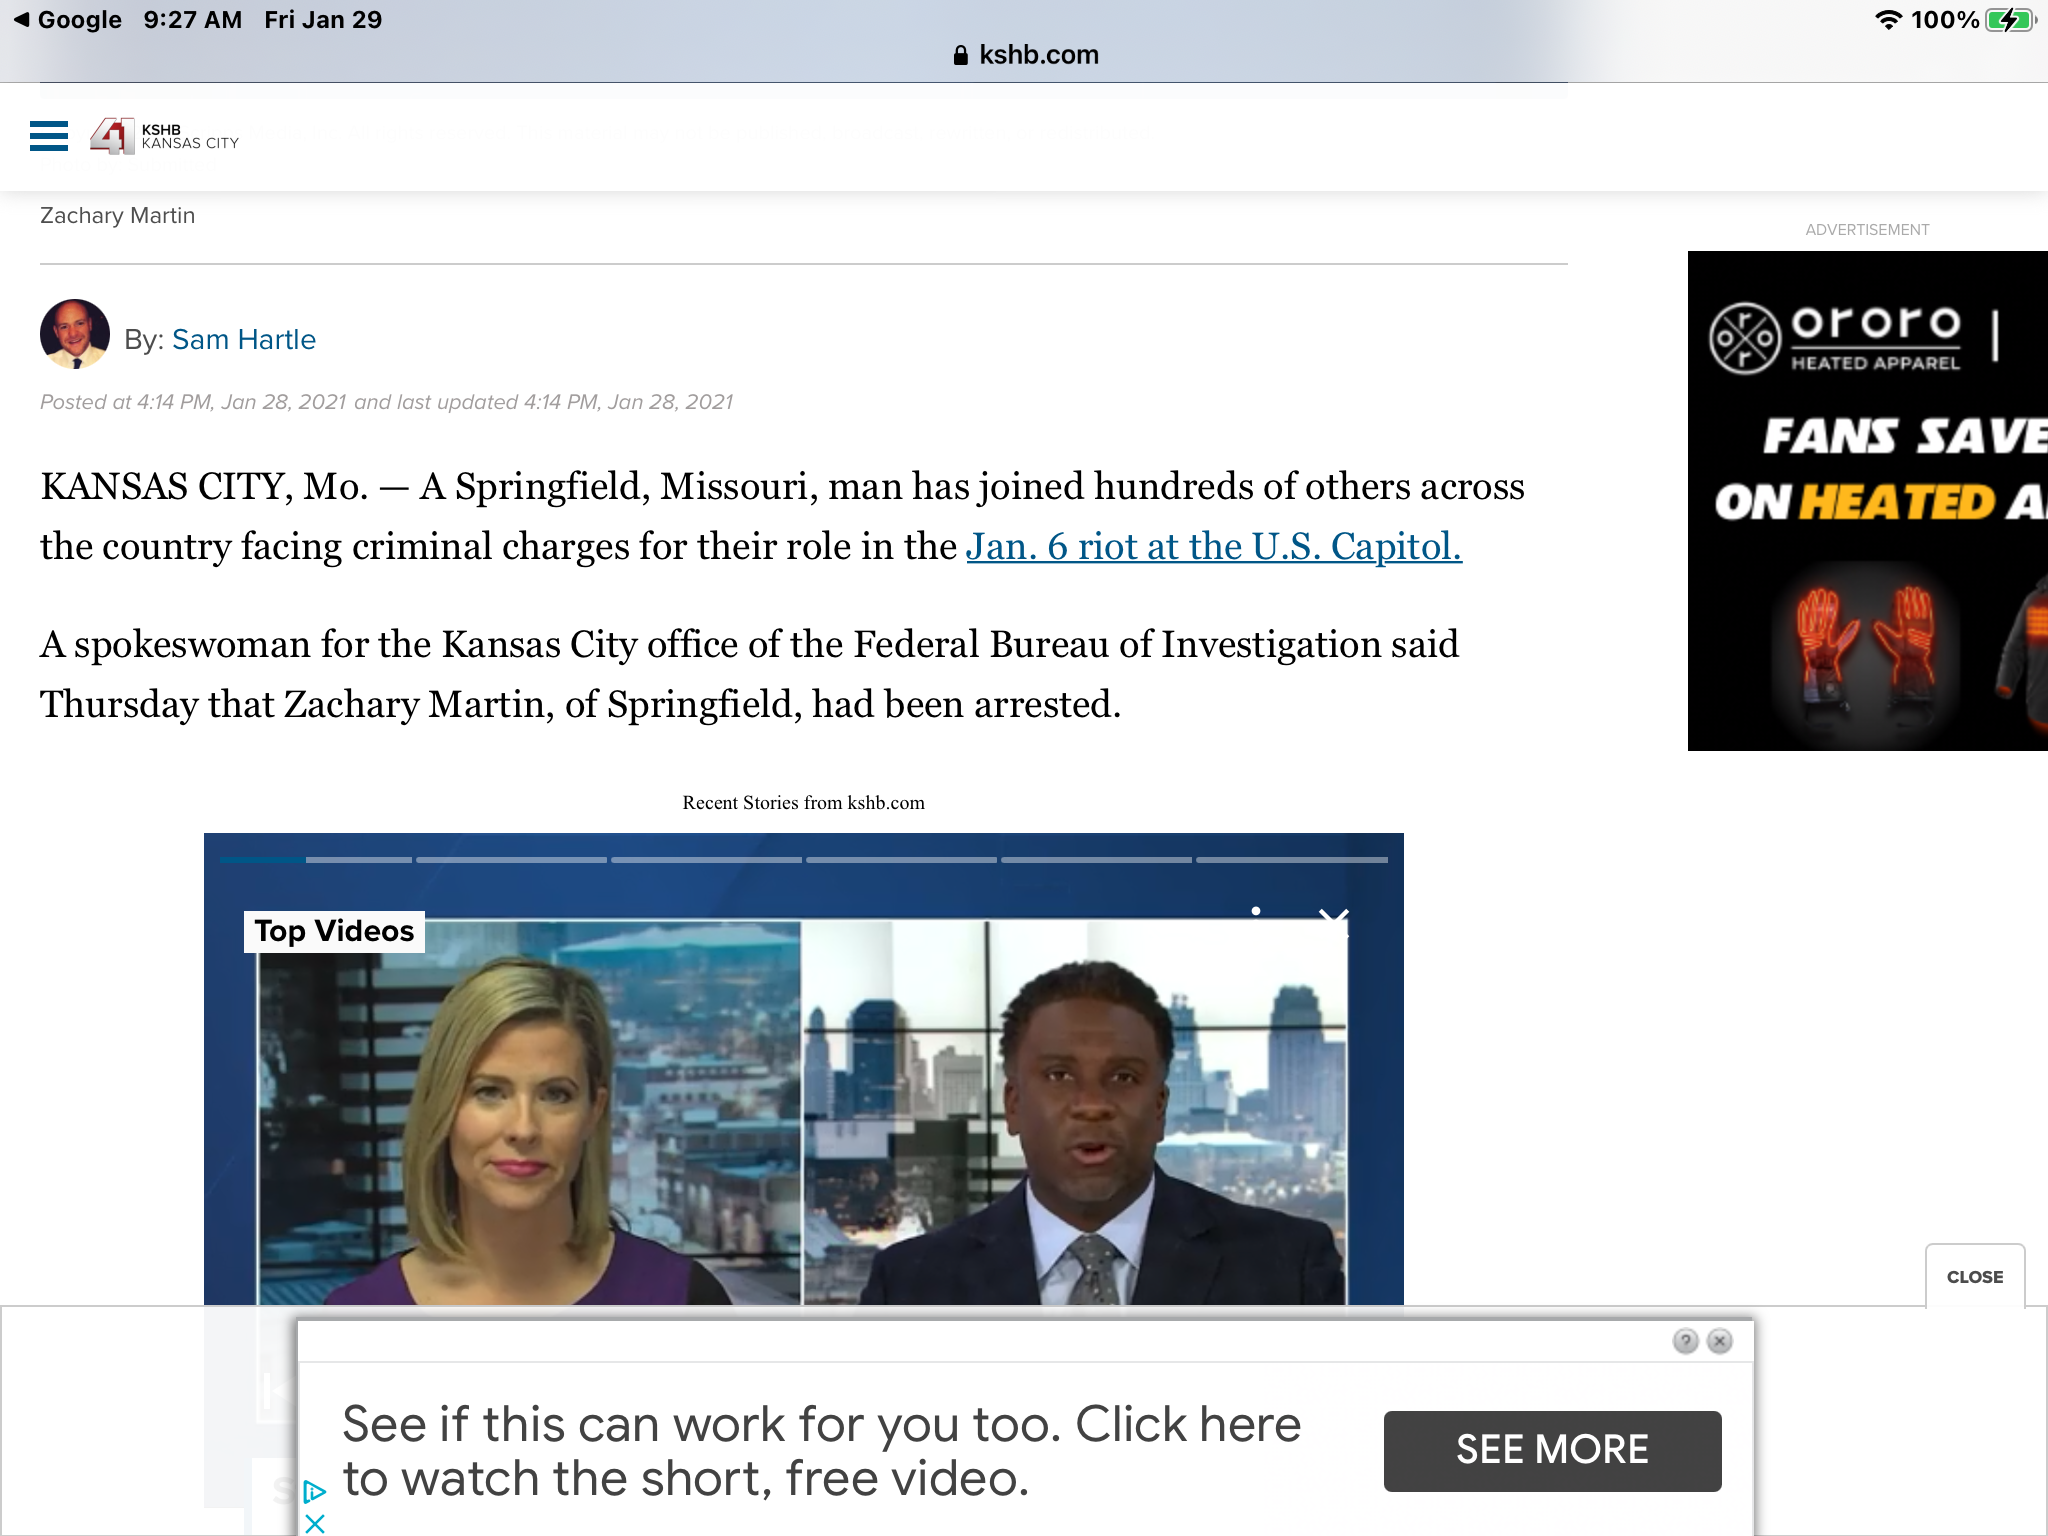Click the AdChoices triangle icon
Viewport: 2048px width, 1536px height.
[x=314, y=1492]
